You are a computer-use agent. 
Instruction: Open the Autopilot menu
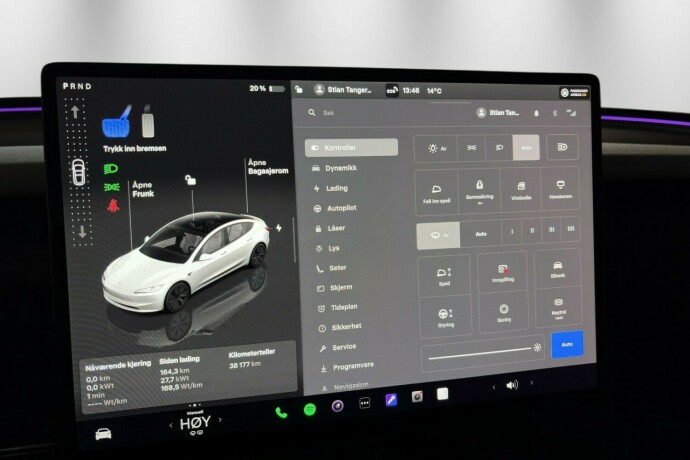(x=335, y=208)
